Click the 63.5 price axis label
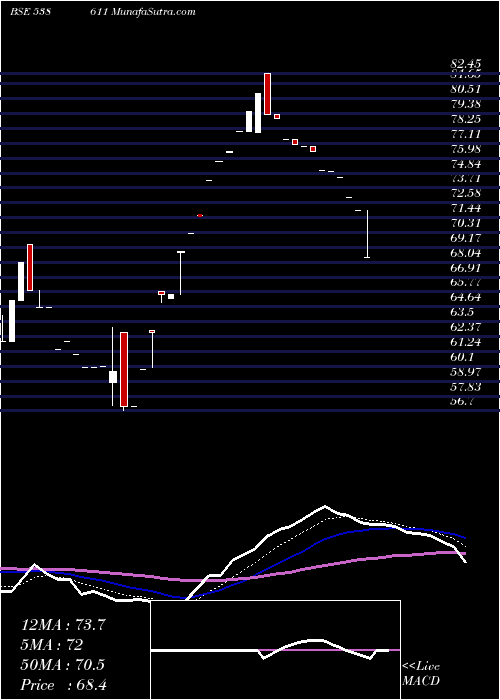Screen dimensions: 500x700 [x=462, y=312]
